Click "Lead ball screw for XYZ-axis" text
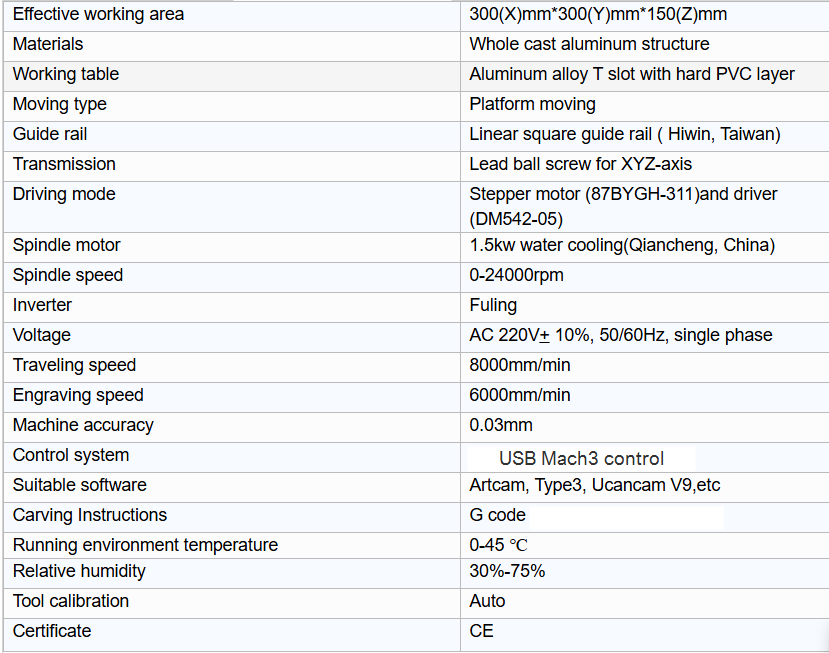 point(580,164)
